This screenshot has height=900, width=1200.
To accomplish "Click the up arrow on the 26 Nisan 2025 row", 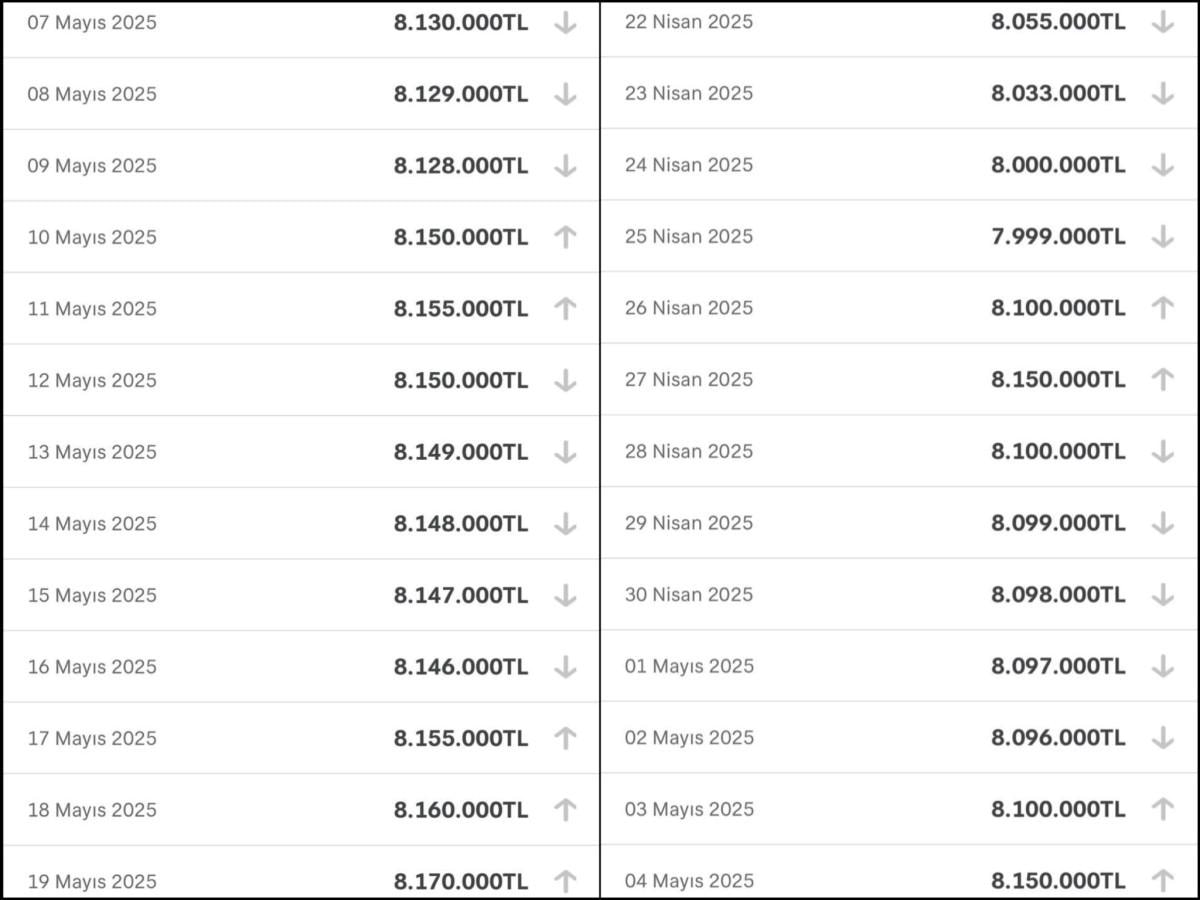I will click(x=1162, y=308).
